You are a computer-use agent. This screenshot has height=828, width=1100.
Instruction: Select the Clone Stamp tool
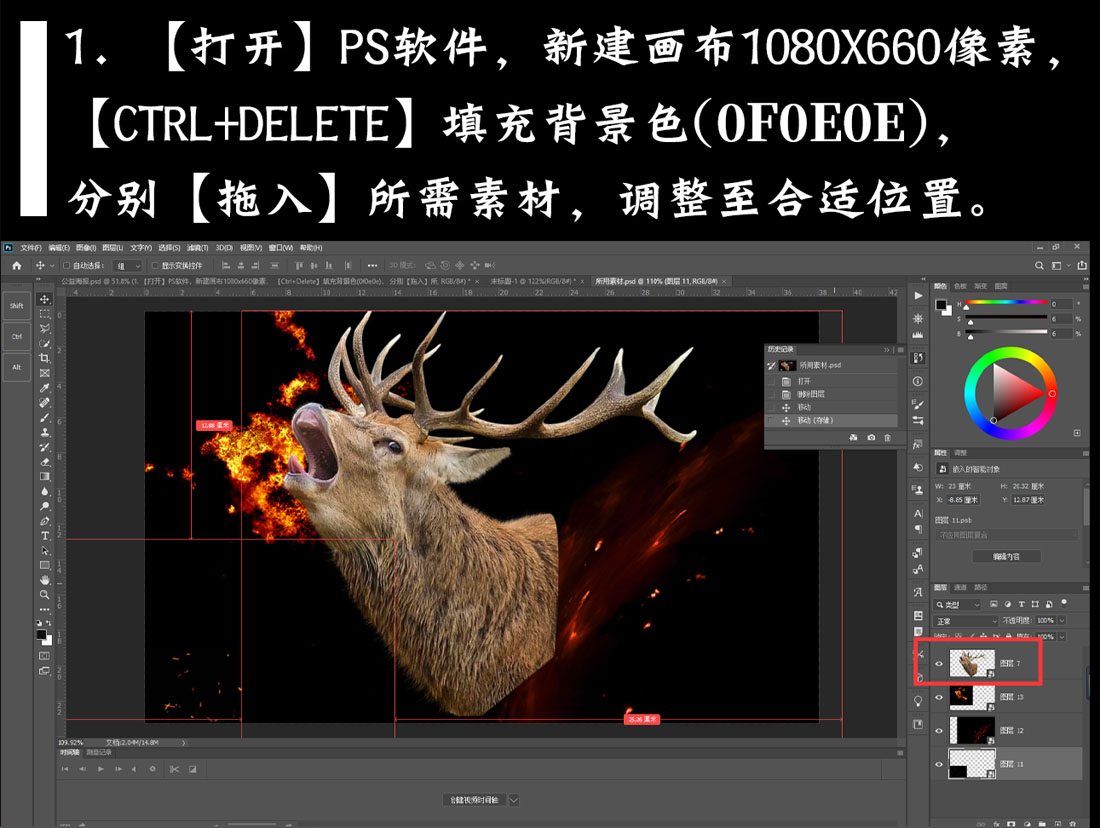point(44,432)
